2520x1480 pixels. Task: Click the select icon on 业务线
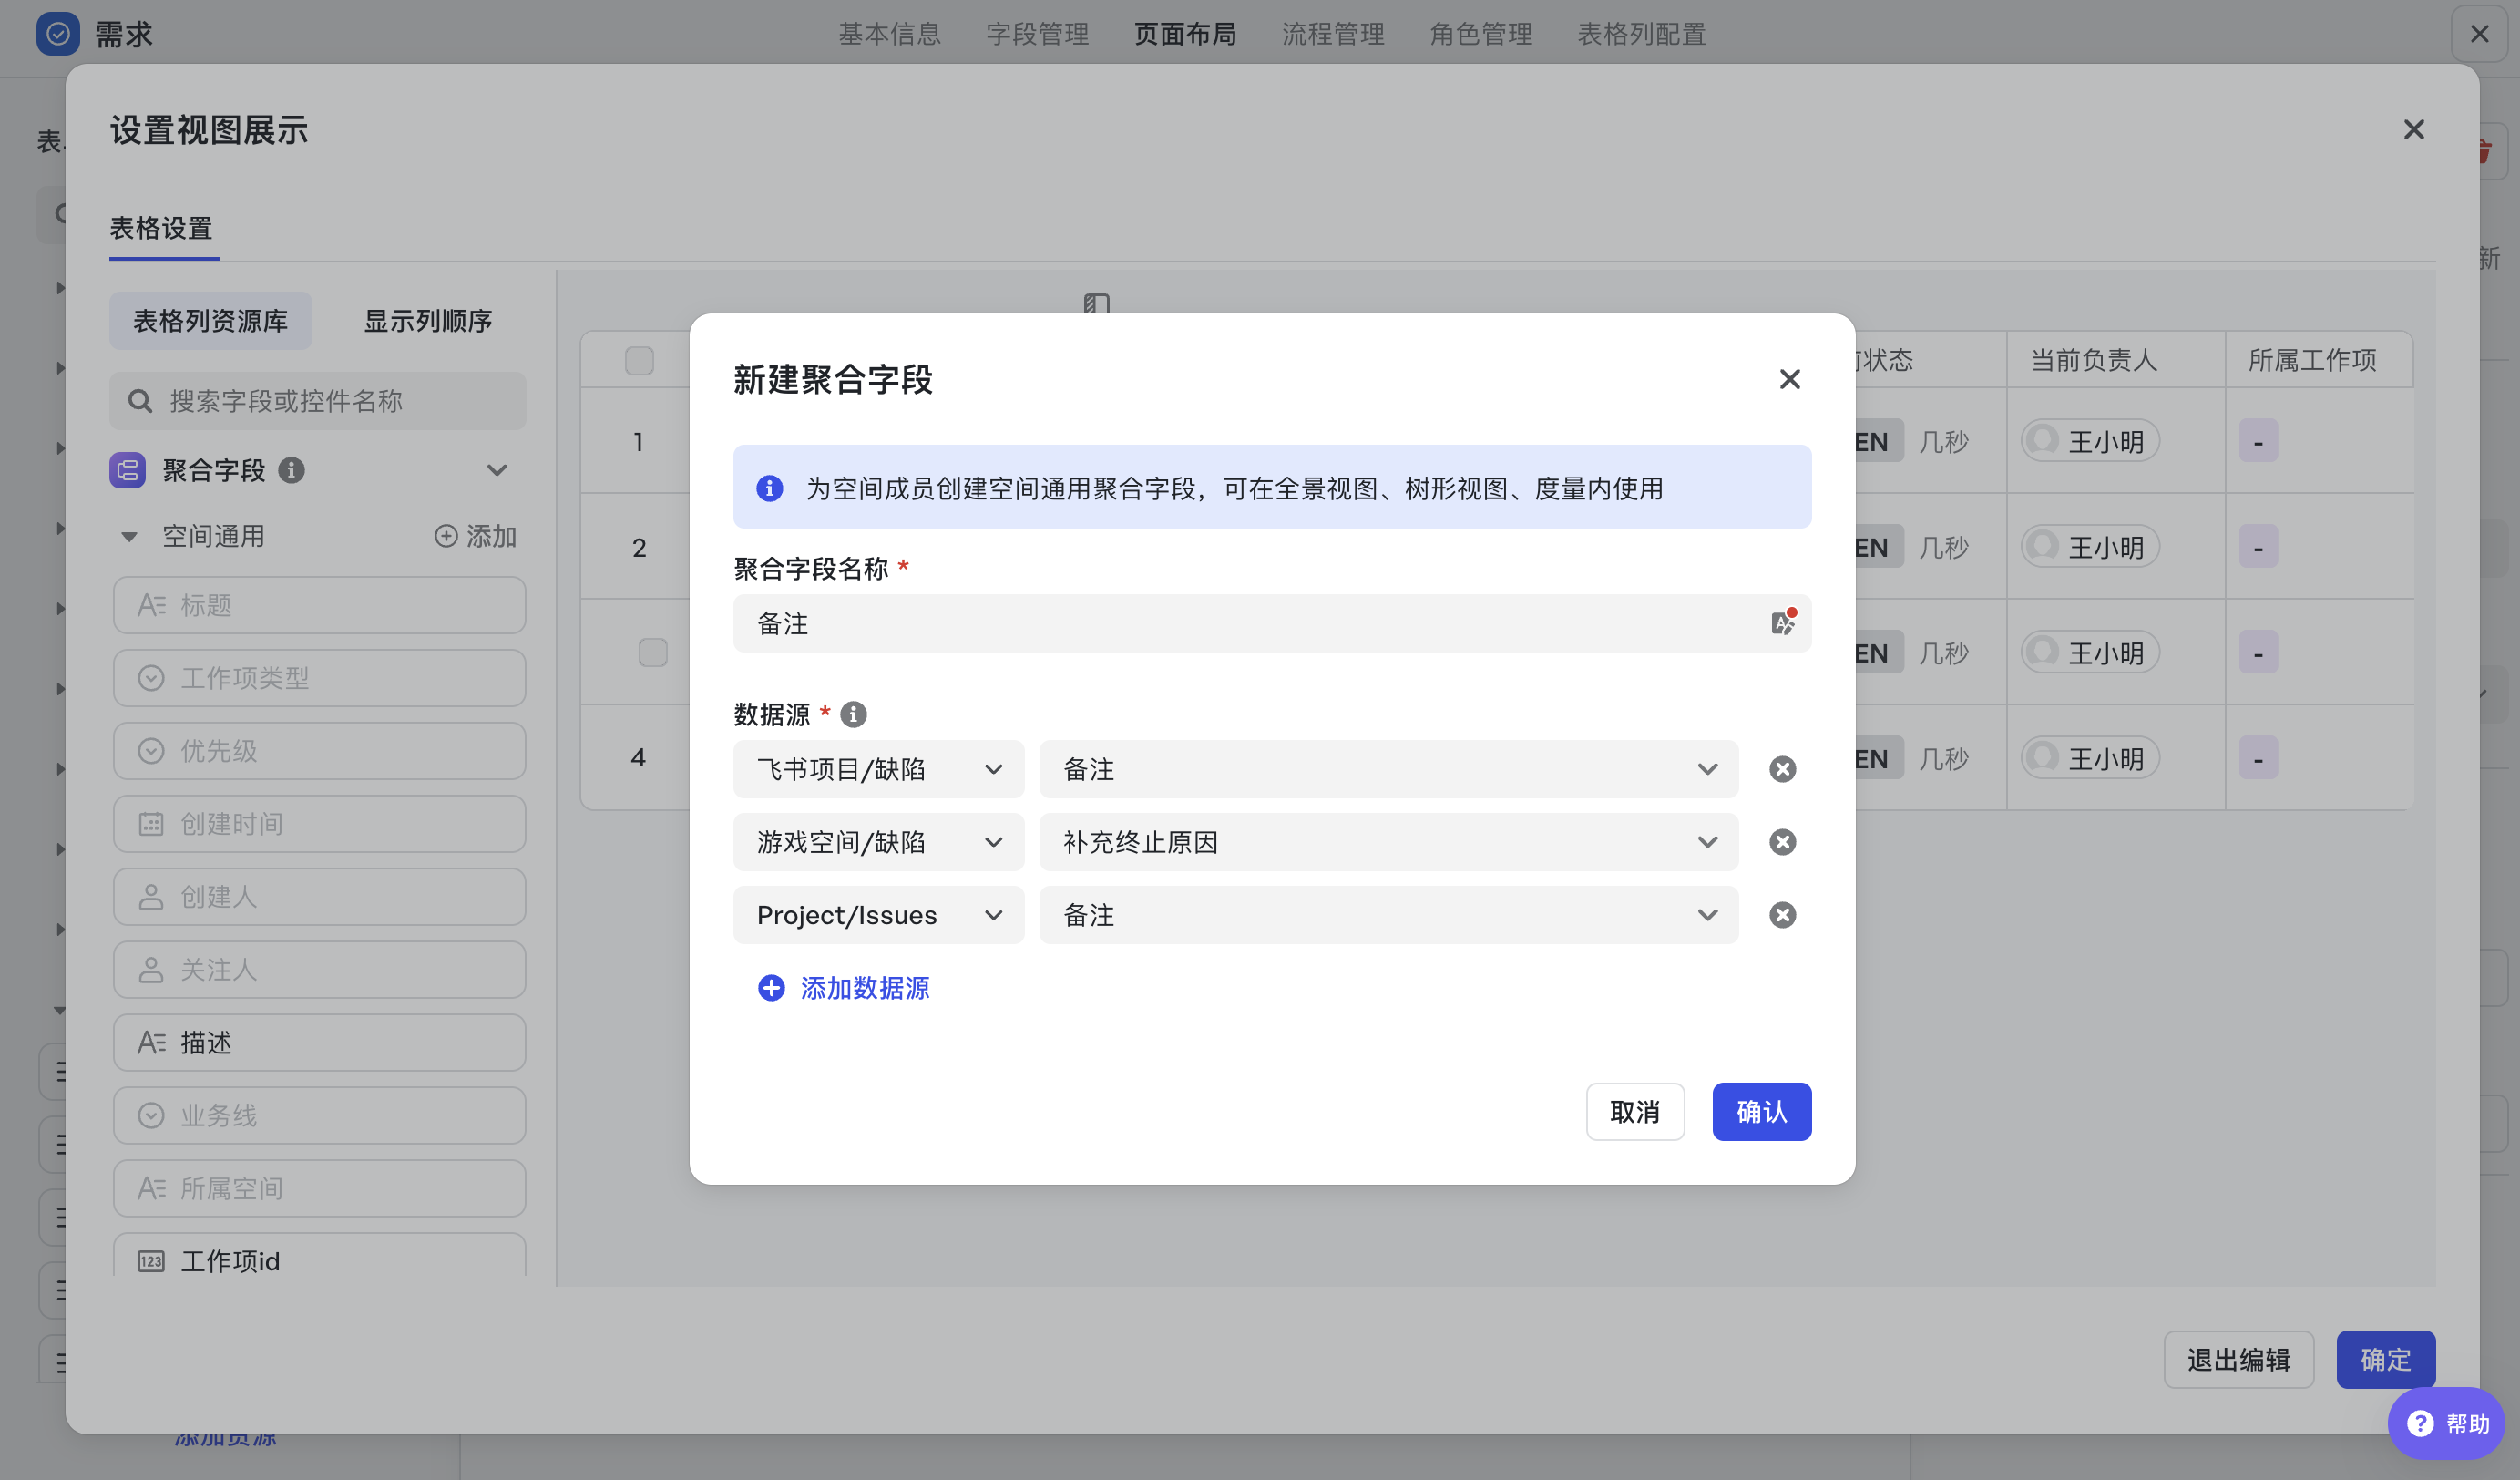151,1116
